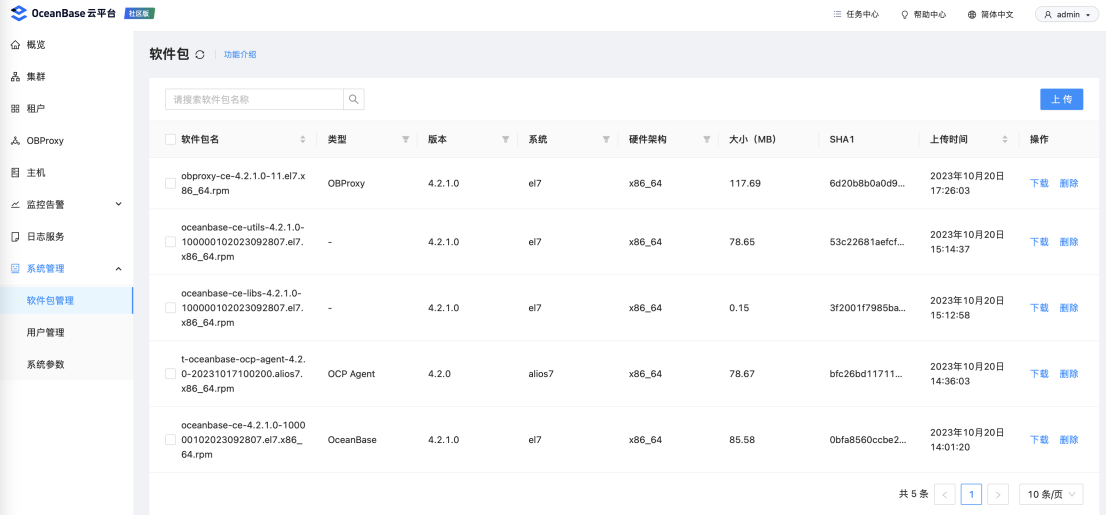Open the 版本 column filter icon
This screenshot has height=515, width=1106.
[506, 140]
